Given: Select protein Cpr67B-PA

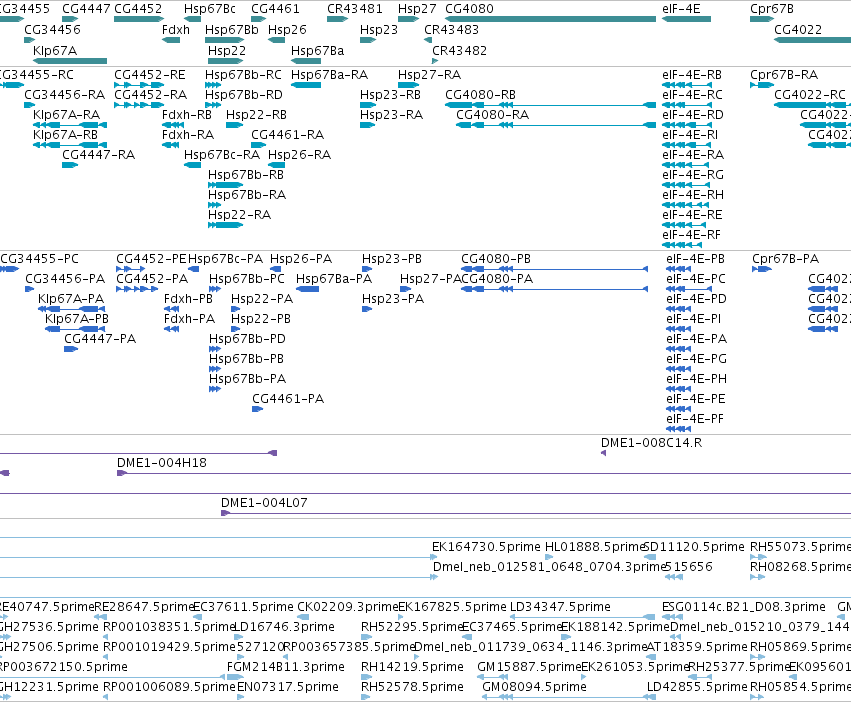Looking at the screenshot, I should pyautogui.click(x=785, y=258).
